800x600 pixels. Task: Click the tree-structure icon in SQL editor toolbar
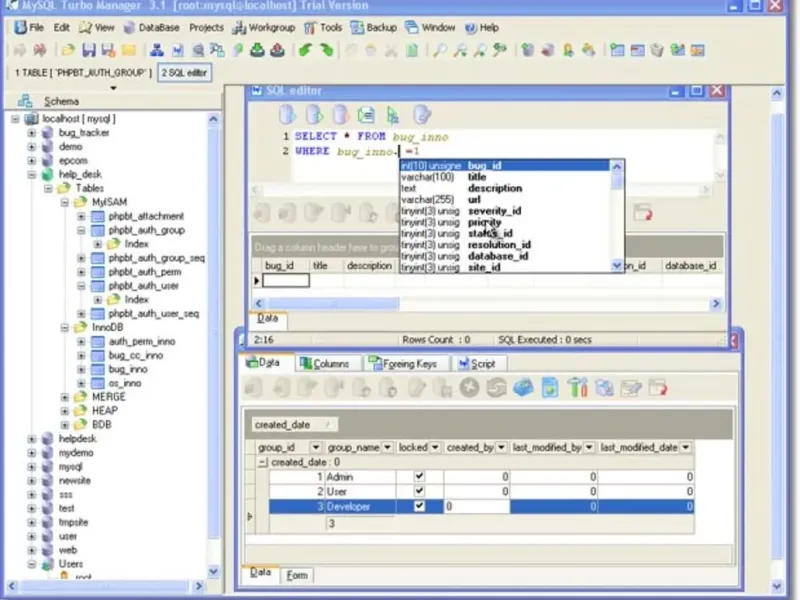point(393,116)
